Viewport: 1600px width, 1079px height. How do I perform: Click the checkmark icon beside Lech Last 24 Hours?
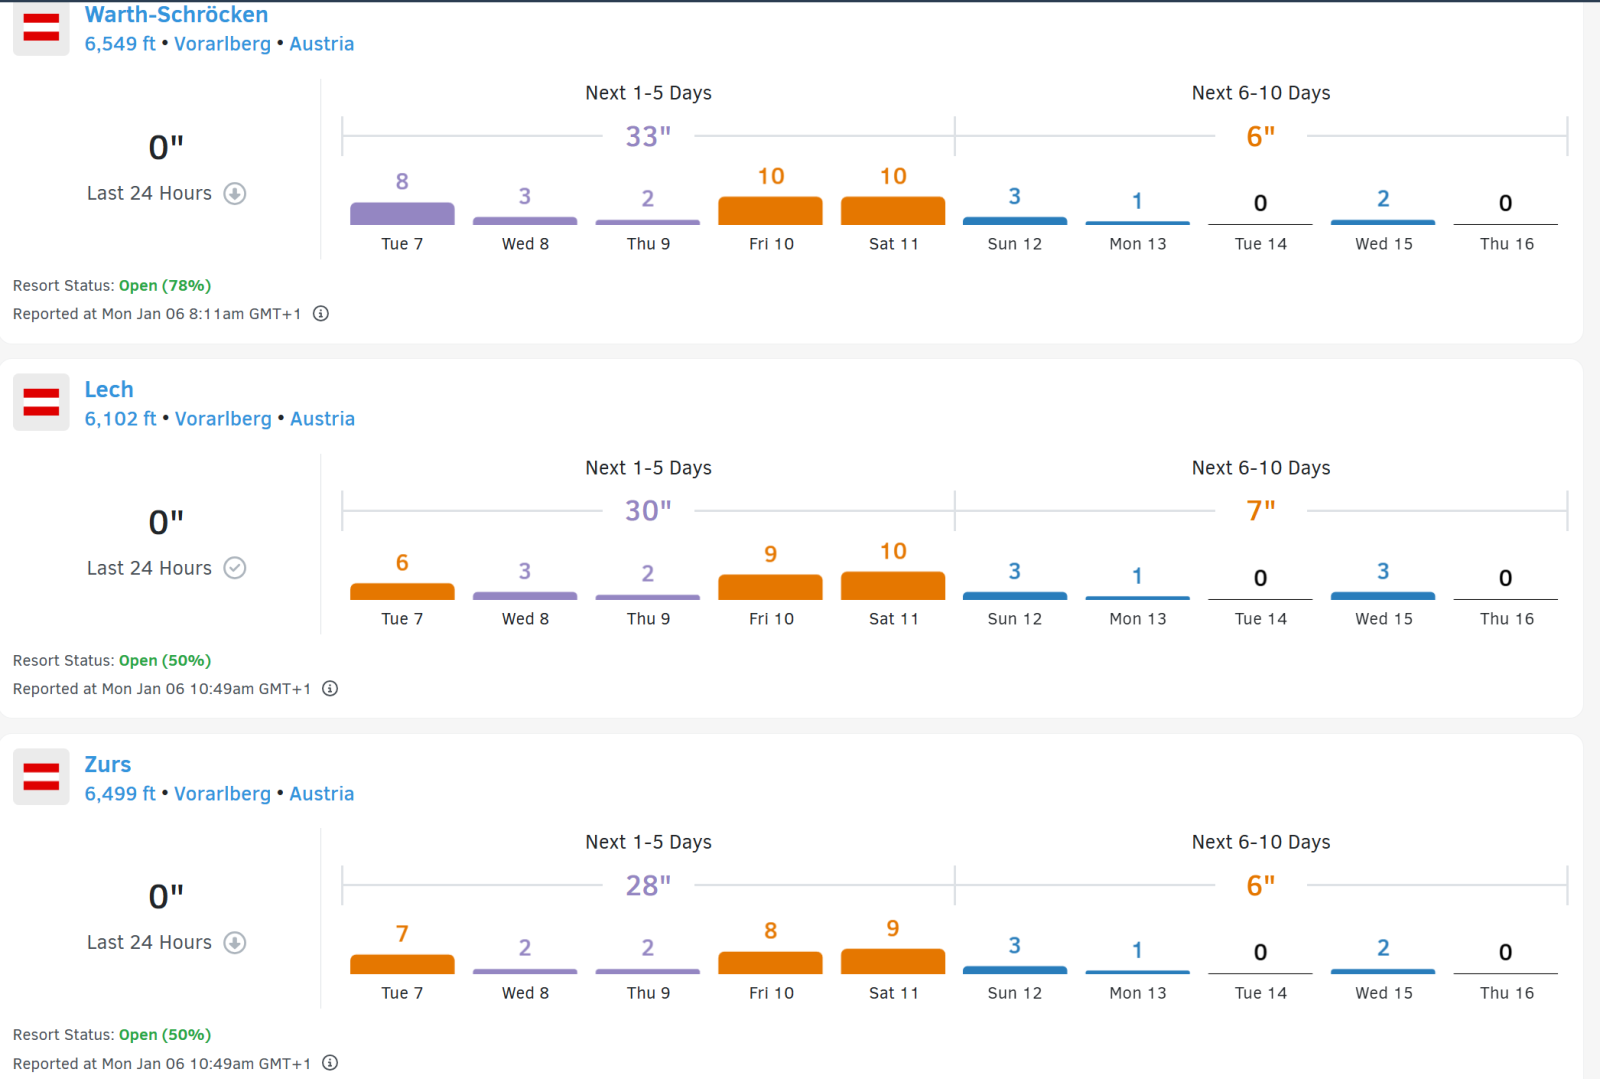tap(235, 568)
